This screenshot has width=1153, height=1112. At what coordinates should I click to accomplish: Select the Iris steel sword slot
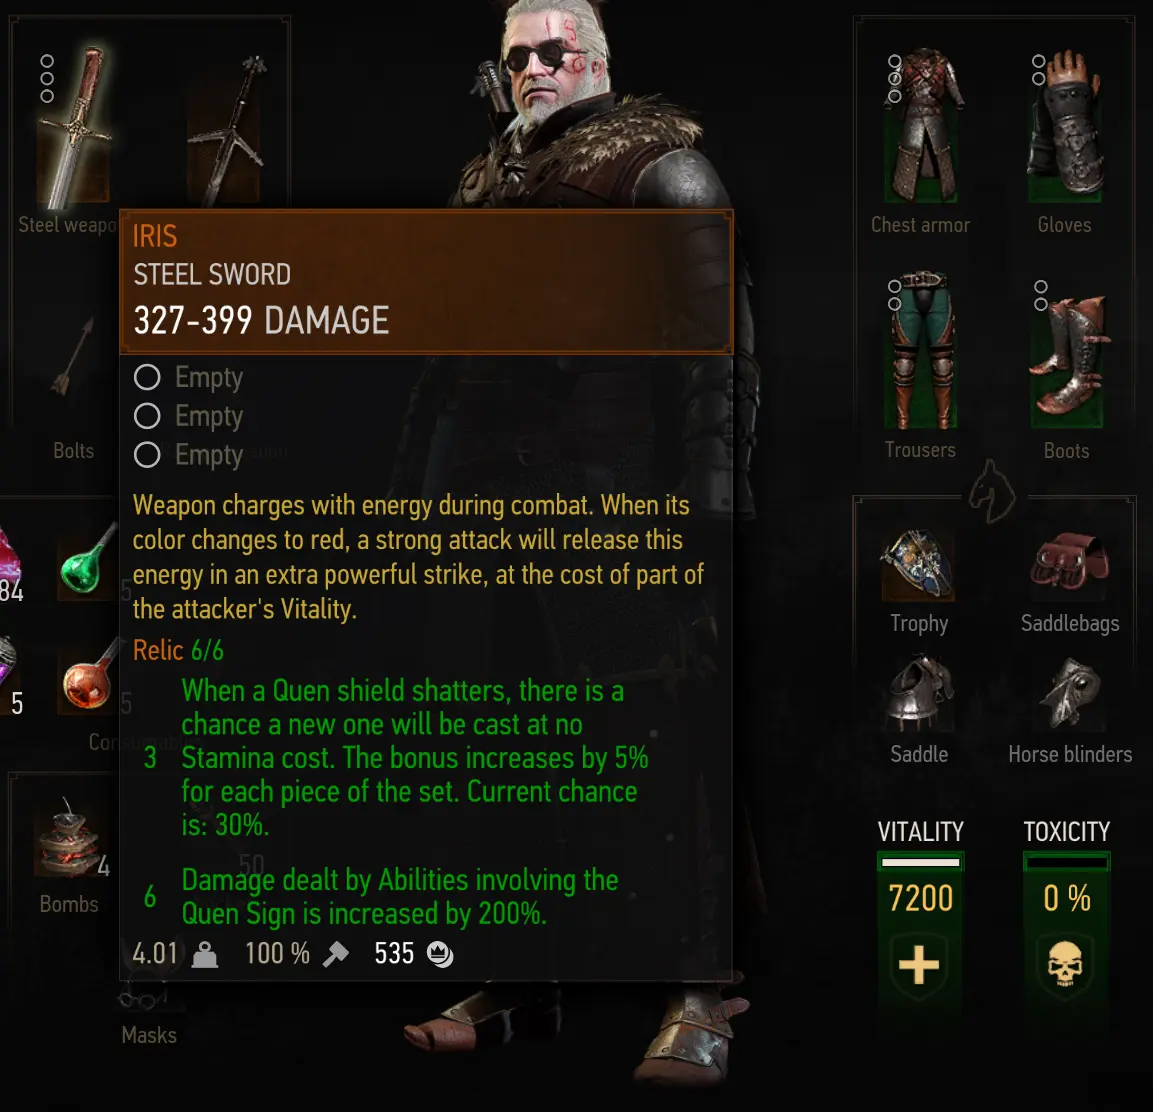tap(74, 127)
